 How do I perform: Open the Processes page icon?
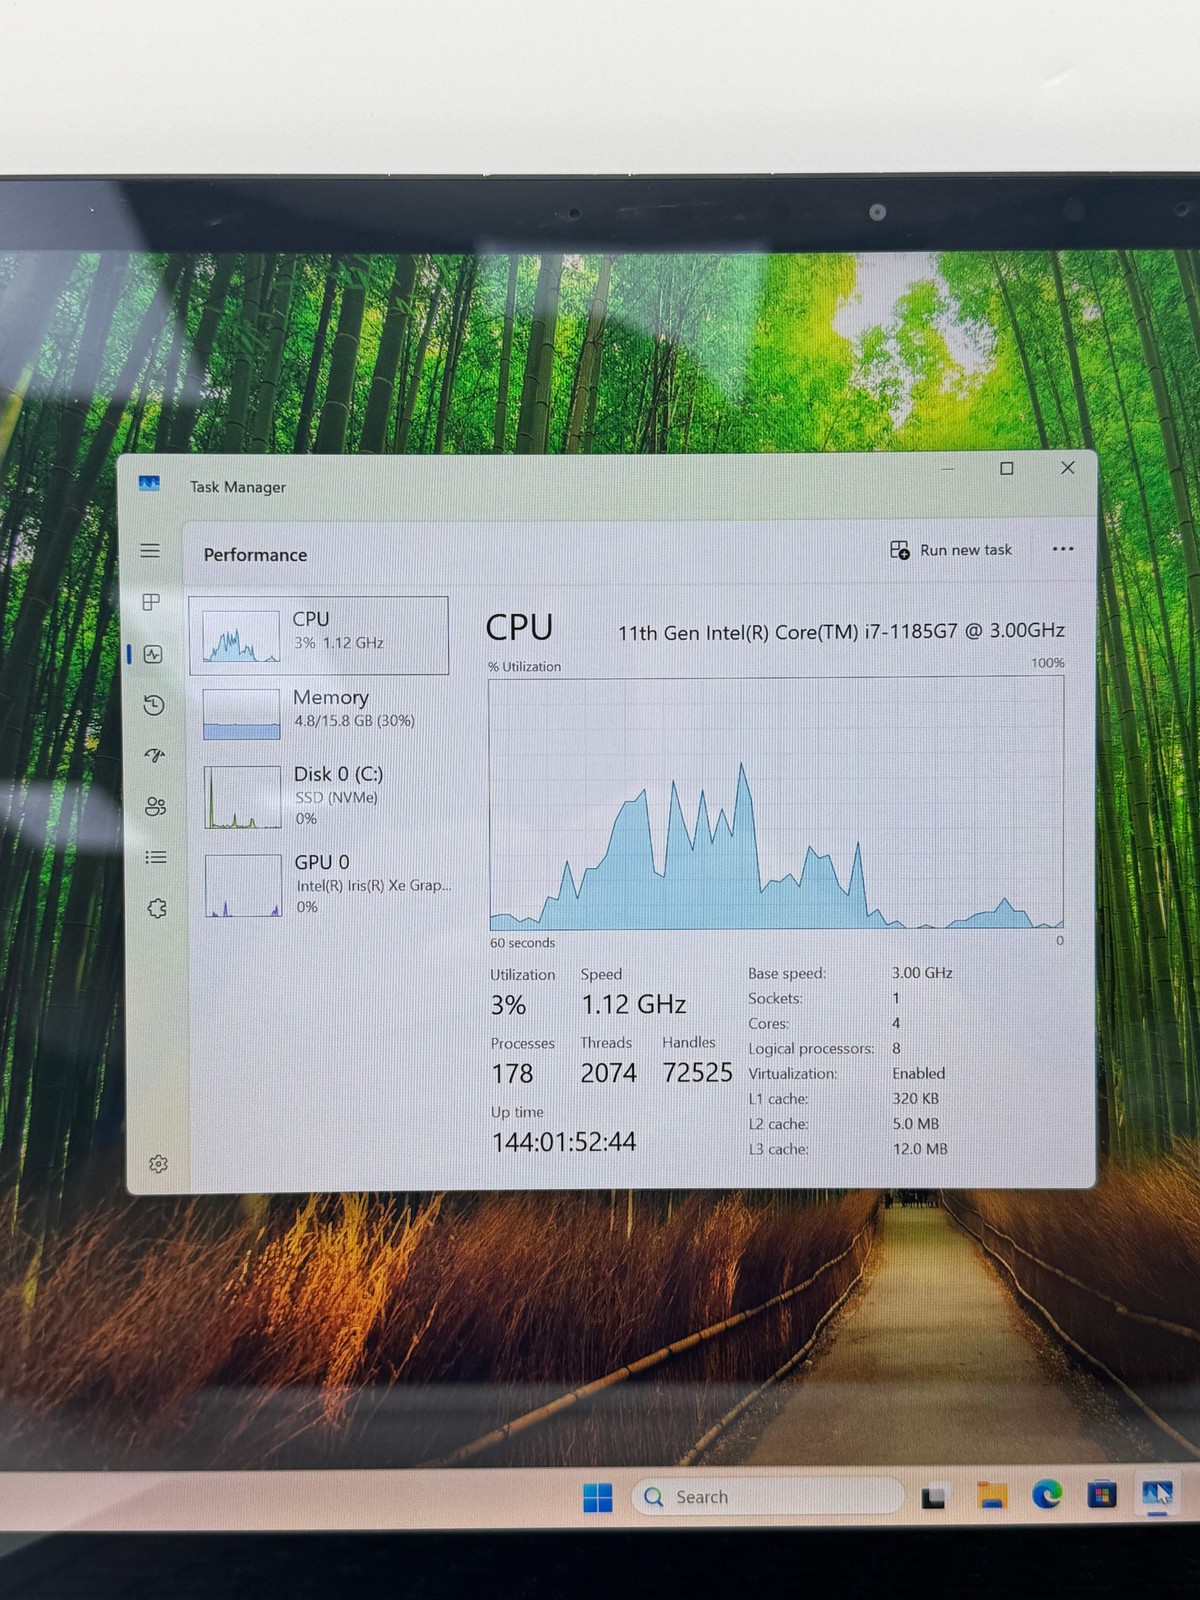tap(151, 602)
